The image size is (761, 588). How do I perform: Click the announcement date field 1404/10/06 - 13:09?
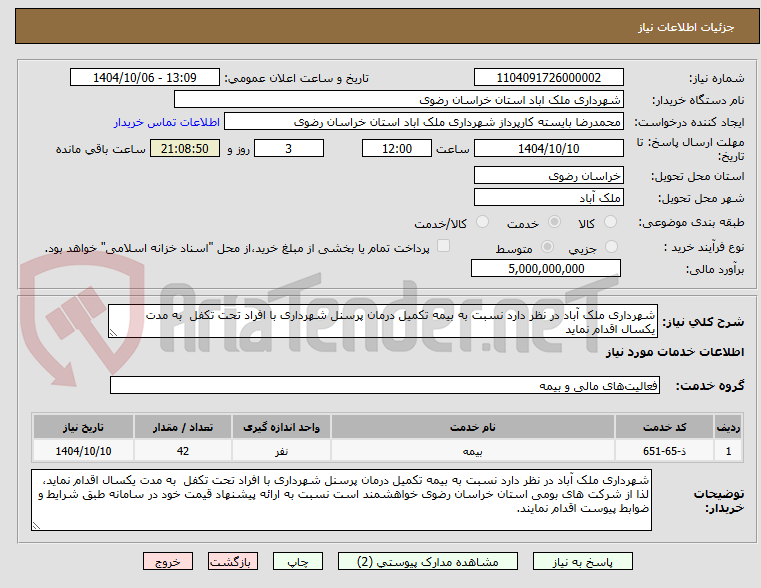coord(145,78)
